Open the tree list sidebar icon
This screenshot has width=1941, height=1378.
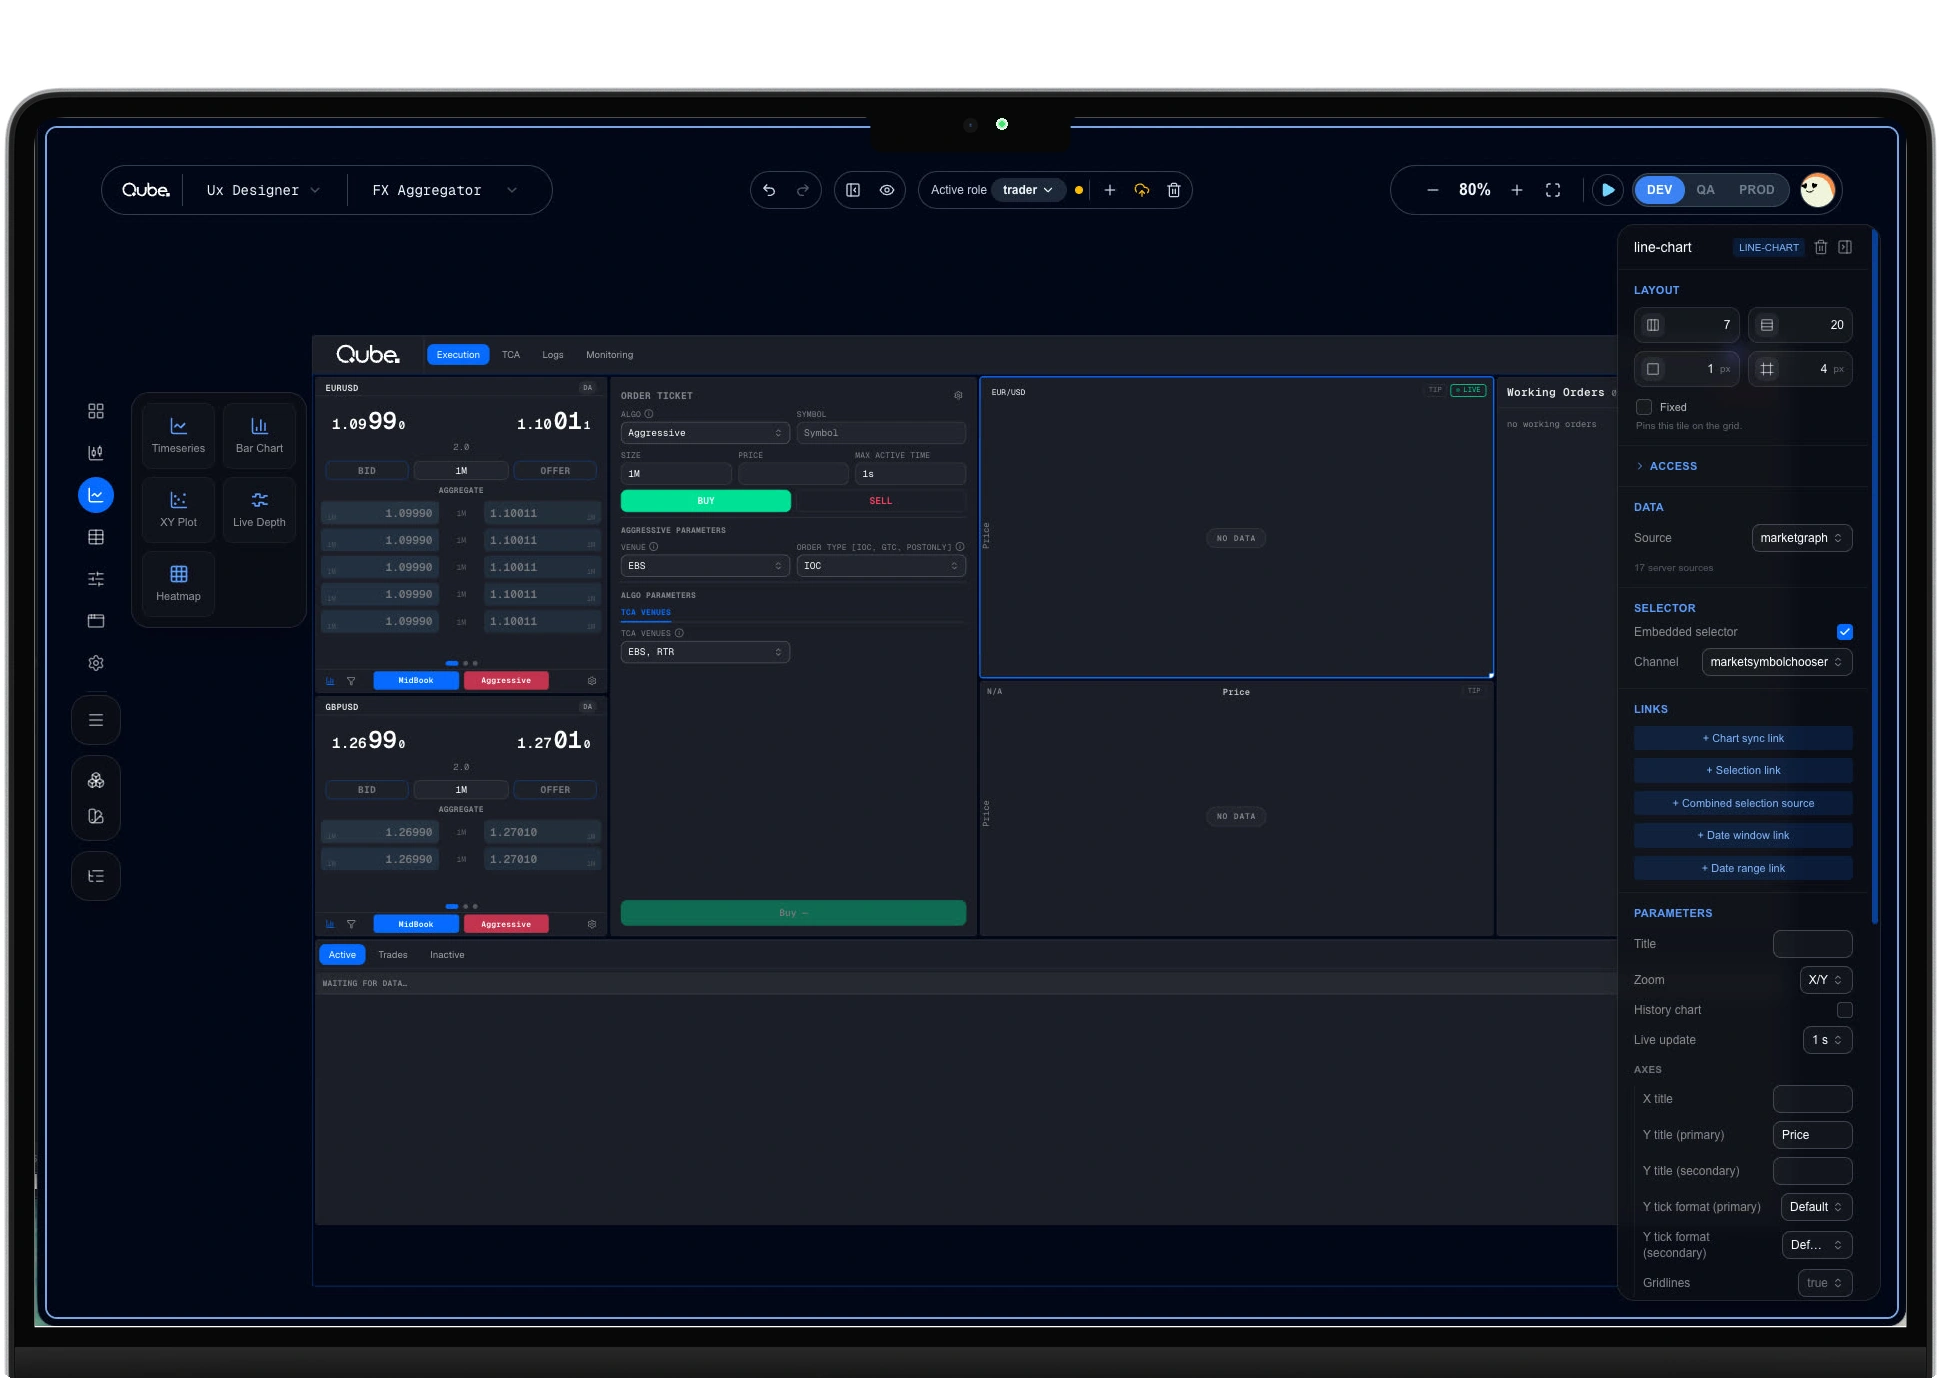pos(96,876)
